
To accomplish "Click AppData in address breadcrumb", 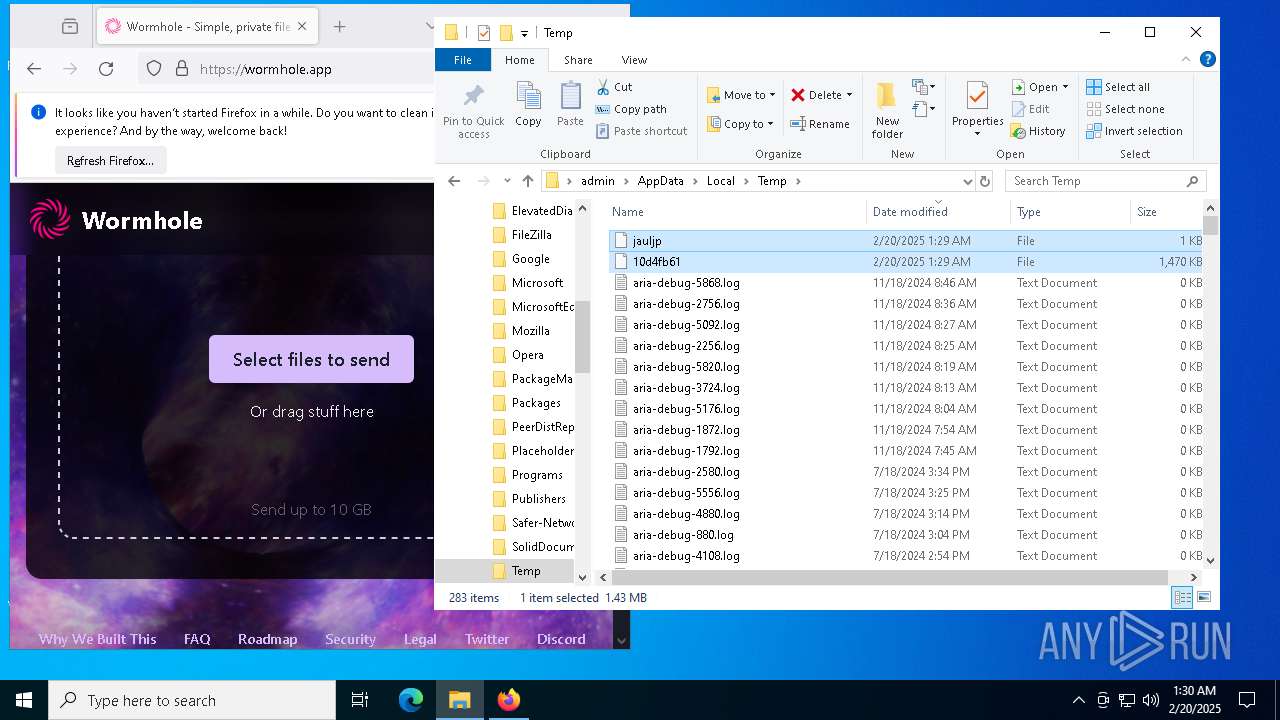I will tap(661, 181).
